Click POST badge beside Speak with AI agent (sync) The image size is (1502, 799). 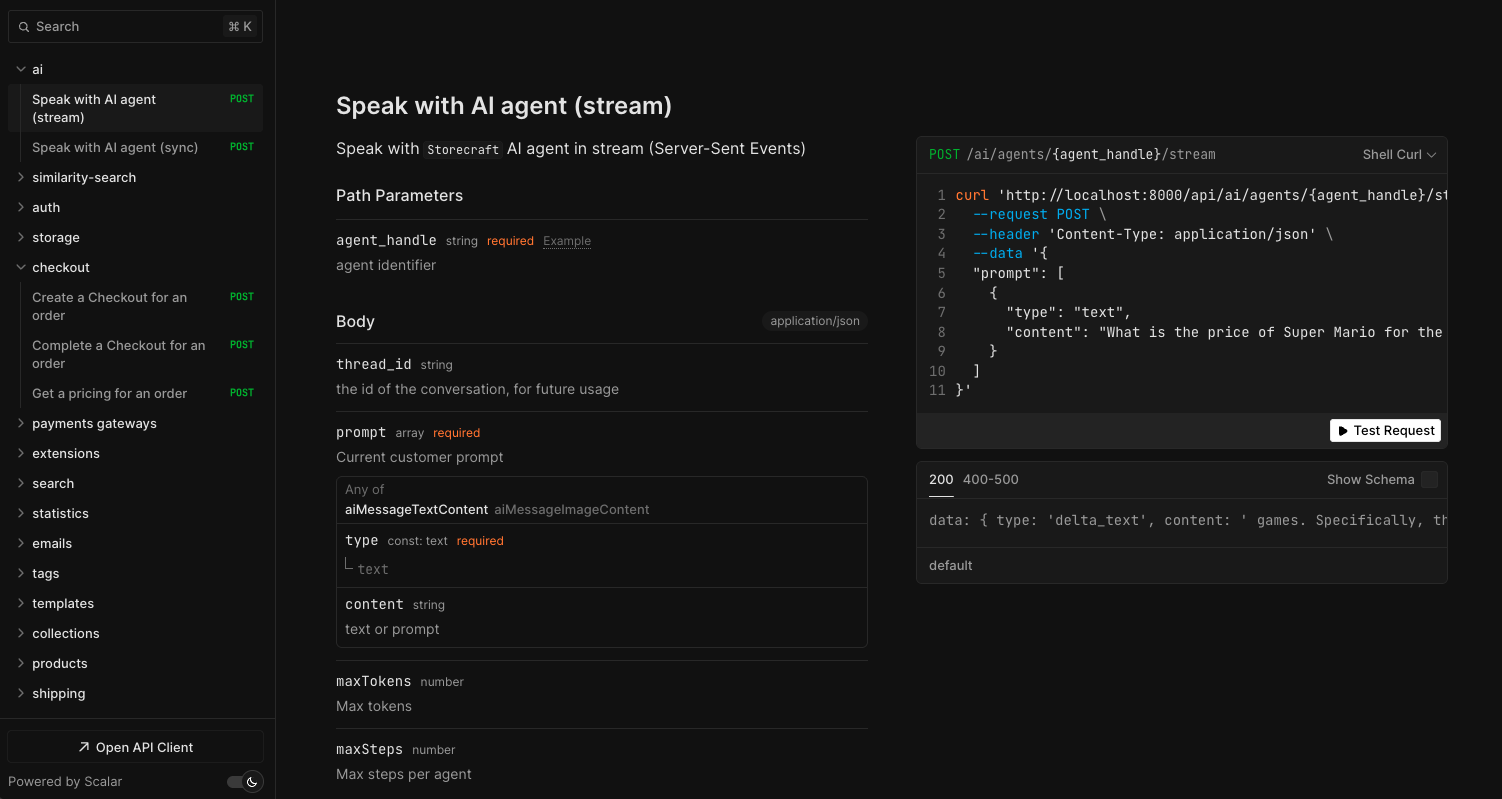(242, 147)
